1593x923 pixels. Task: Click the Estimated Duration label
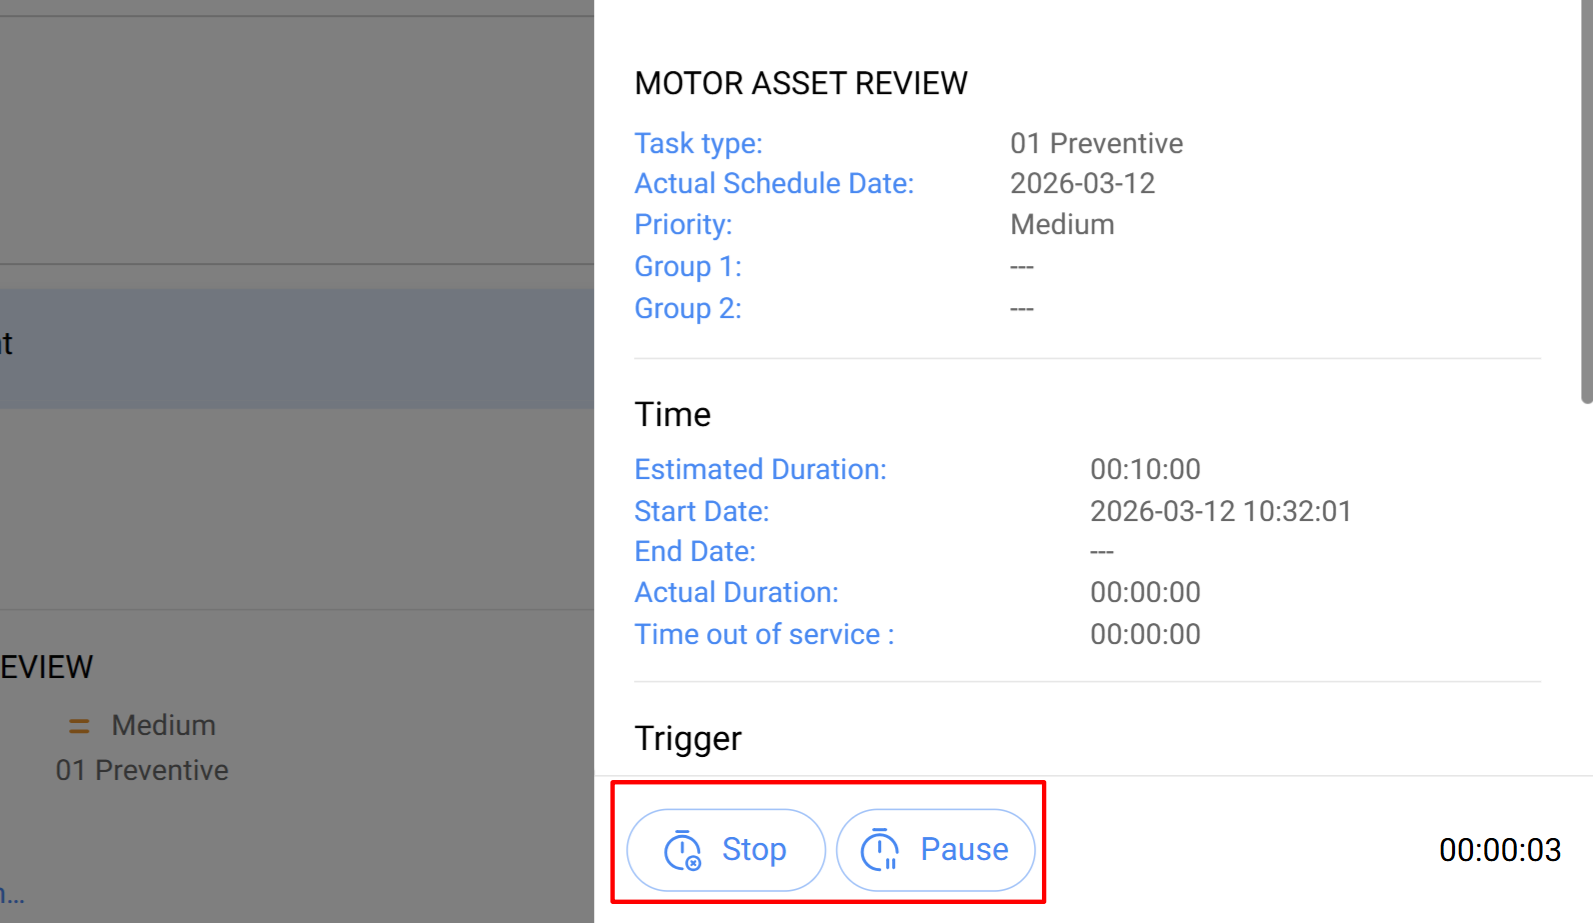pos(760,470)
